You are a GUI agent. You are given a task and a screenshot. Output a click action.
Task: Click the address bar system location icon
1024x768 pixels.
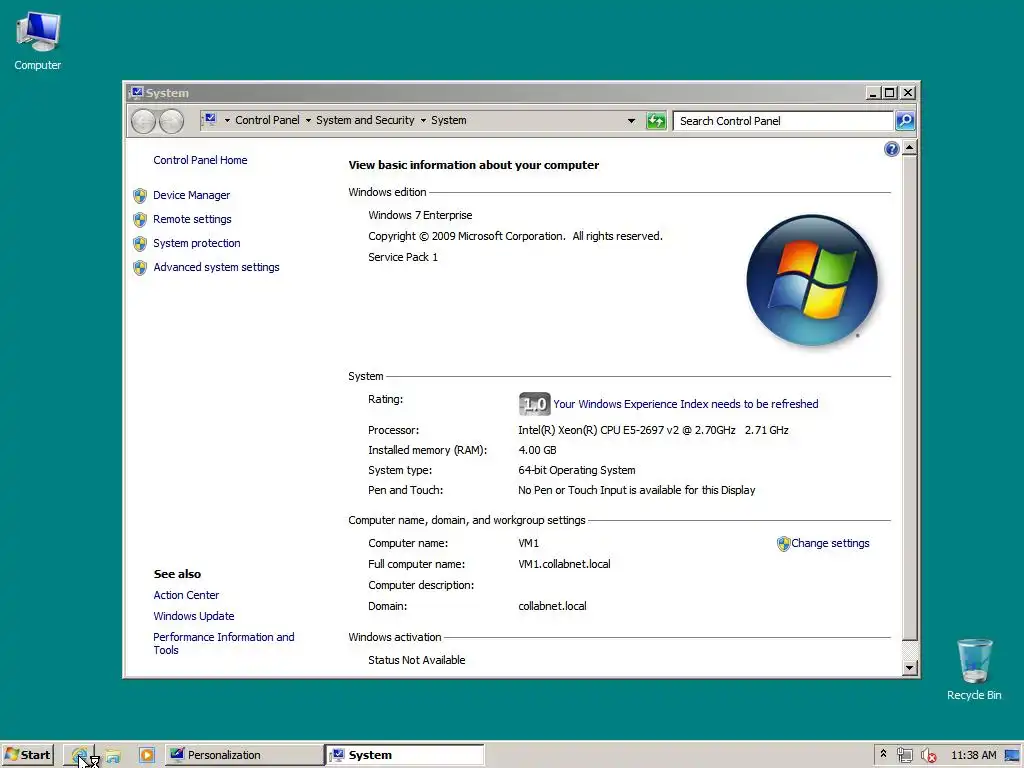point(210,120)
